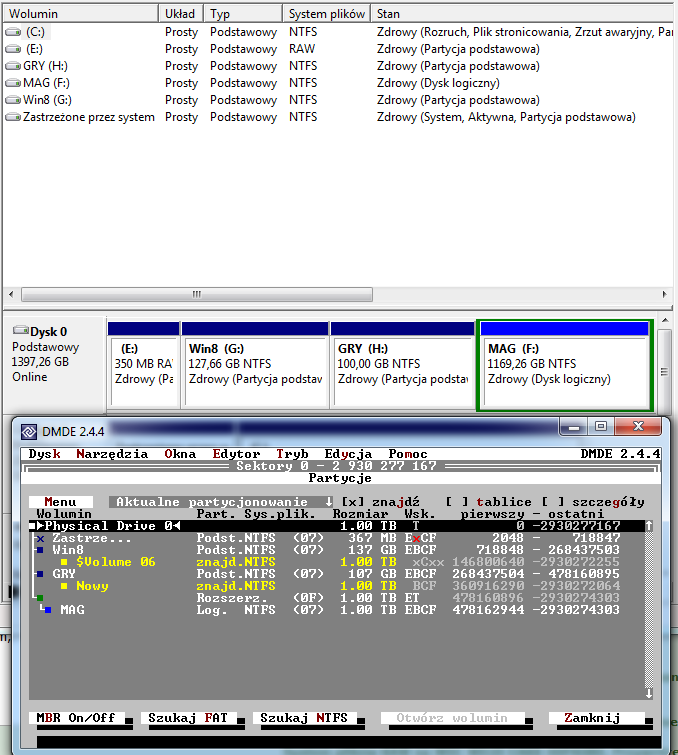The width and height of the screenshot is (678, 755).
Task: Click the up arrow of DMDE partition list scrollbar
Action: pos(649,526)
